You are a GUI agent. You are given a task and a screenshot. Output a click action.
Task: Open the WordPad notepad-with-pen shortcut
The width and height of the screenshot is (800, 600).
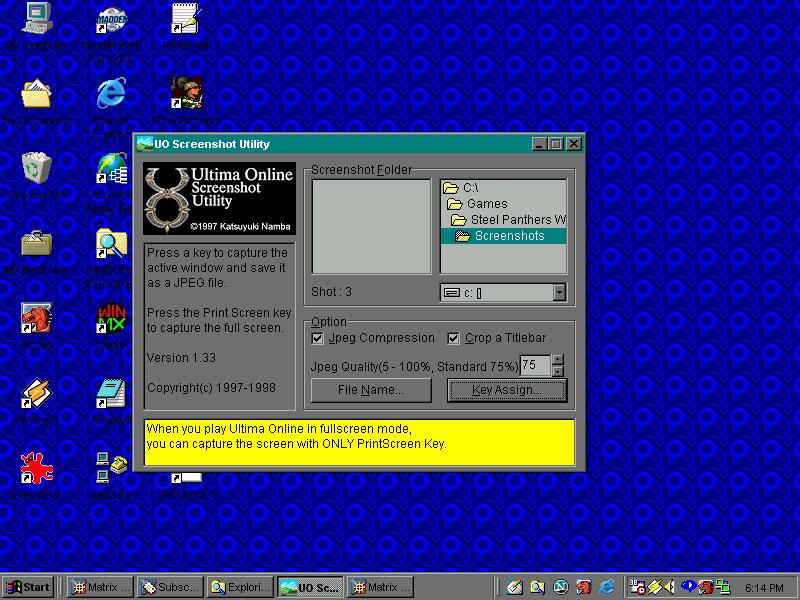pos(186,19)
